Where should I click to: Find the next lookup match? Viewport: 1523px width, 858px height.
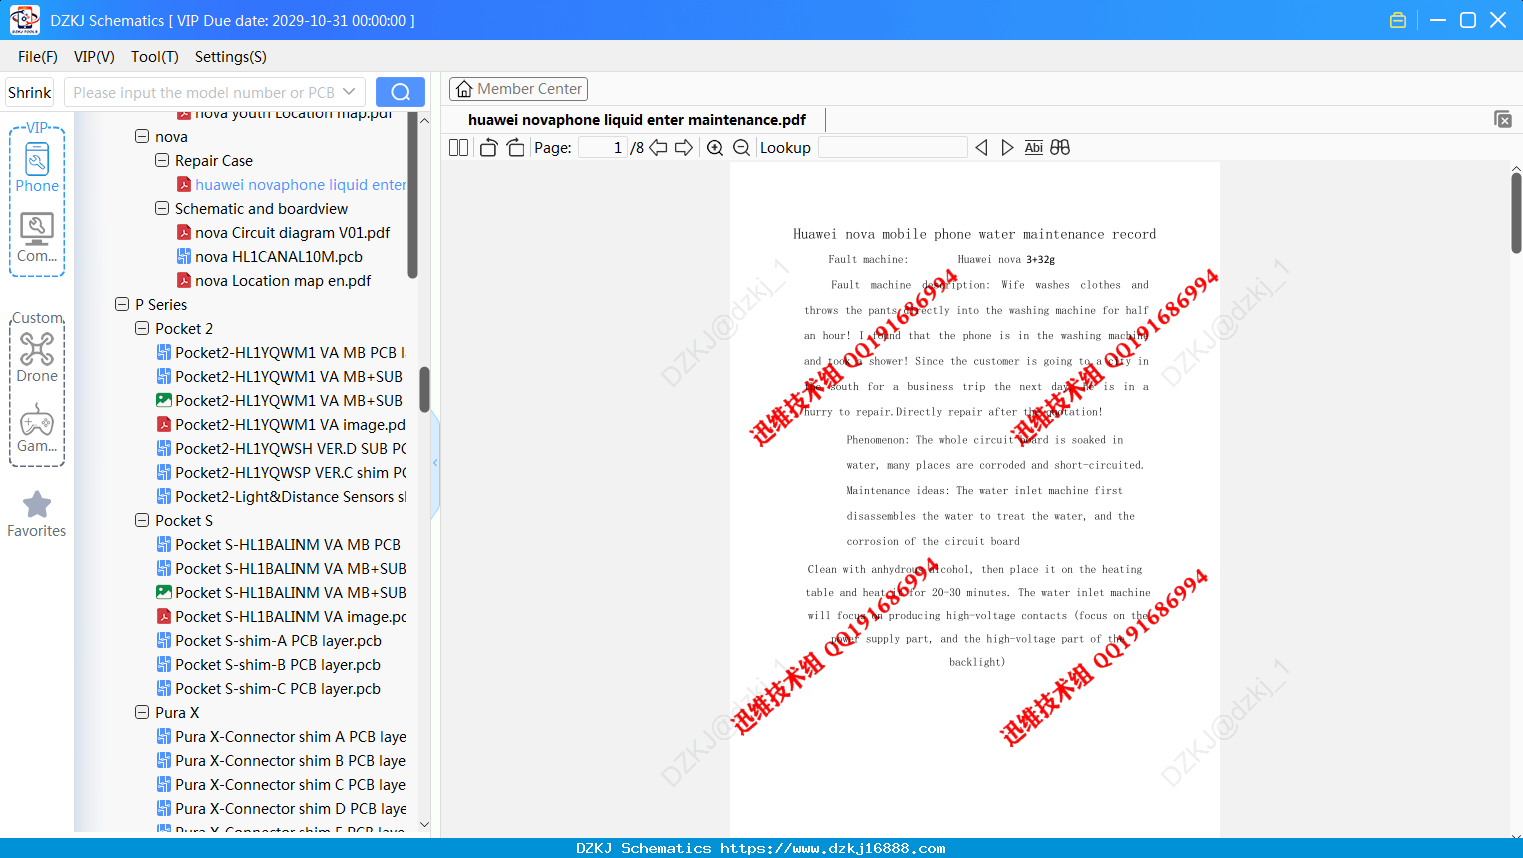click(x=1007, y=148)
